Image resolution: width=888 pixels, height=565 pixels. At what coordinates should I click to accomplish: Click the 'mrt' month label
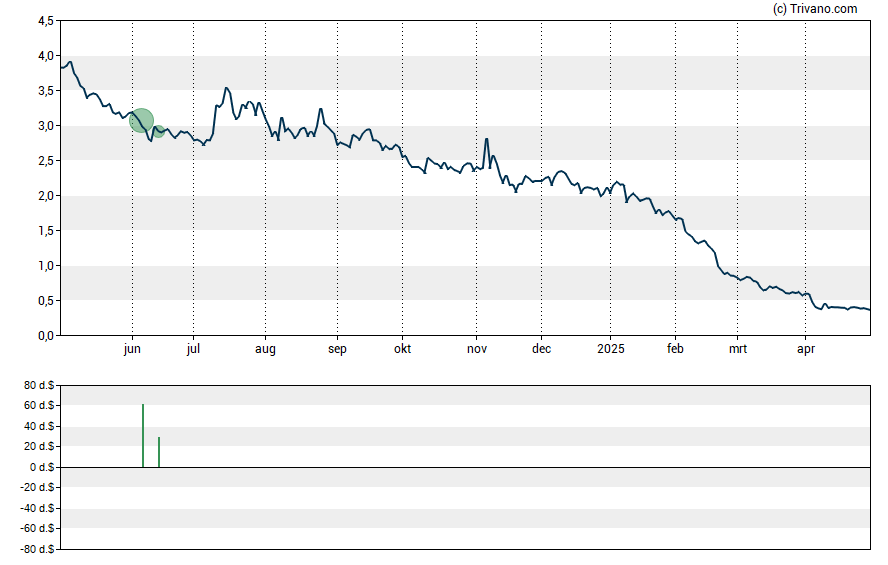click(x=737, y=349)
